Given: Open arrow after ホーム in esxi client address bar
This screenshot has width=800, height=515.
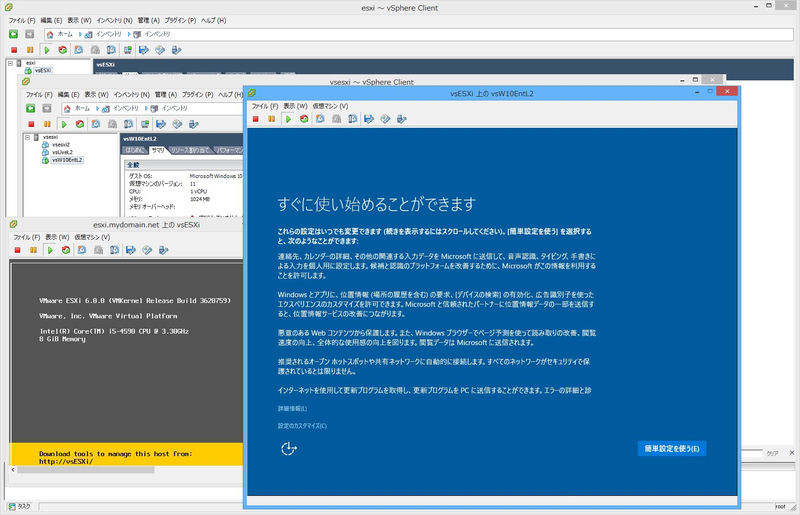Looking at the screenshot, I should pyautogui.click(x=80, y=34).
